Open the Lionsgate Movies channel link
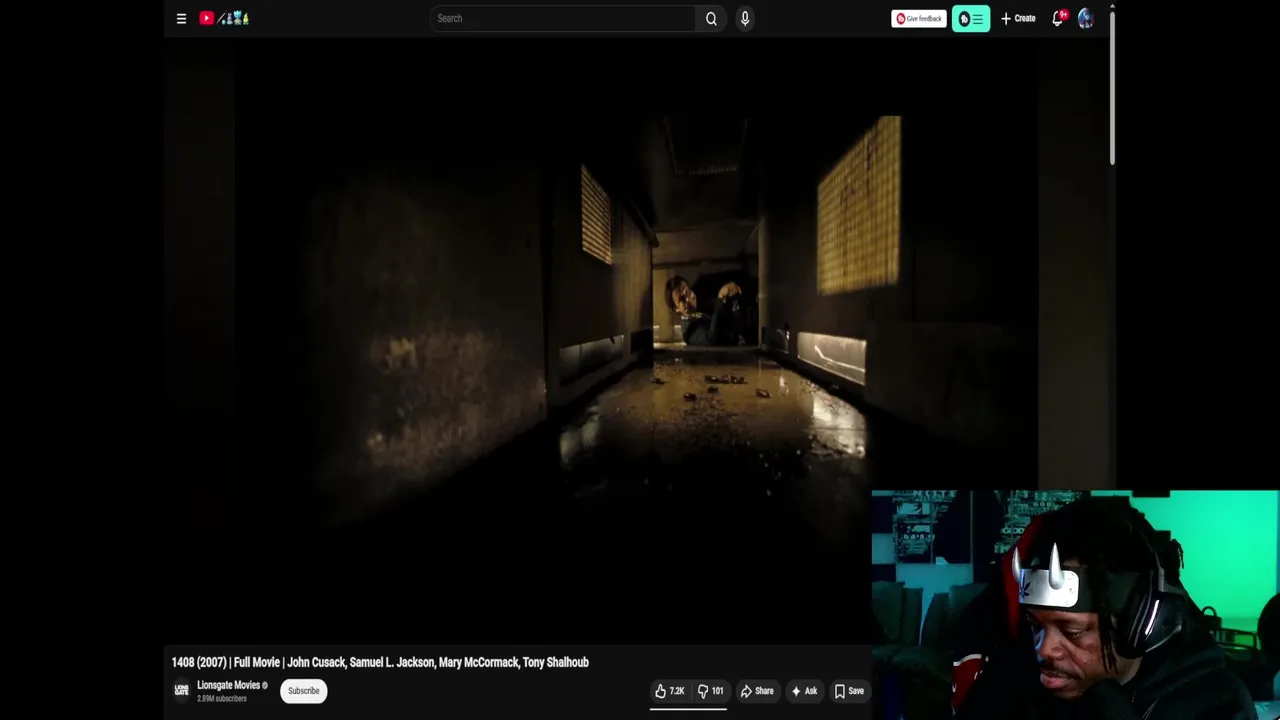1280x720 pixels. tap(228, 685)
